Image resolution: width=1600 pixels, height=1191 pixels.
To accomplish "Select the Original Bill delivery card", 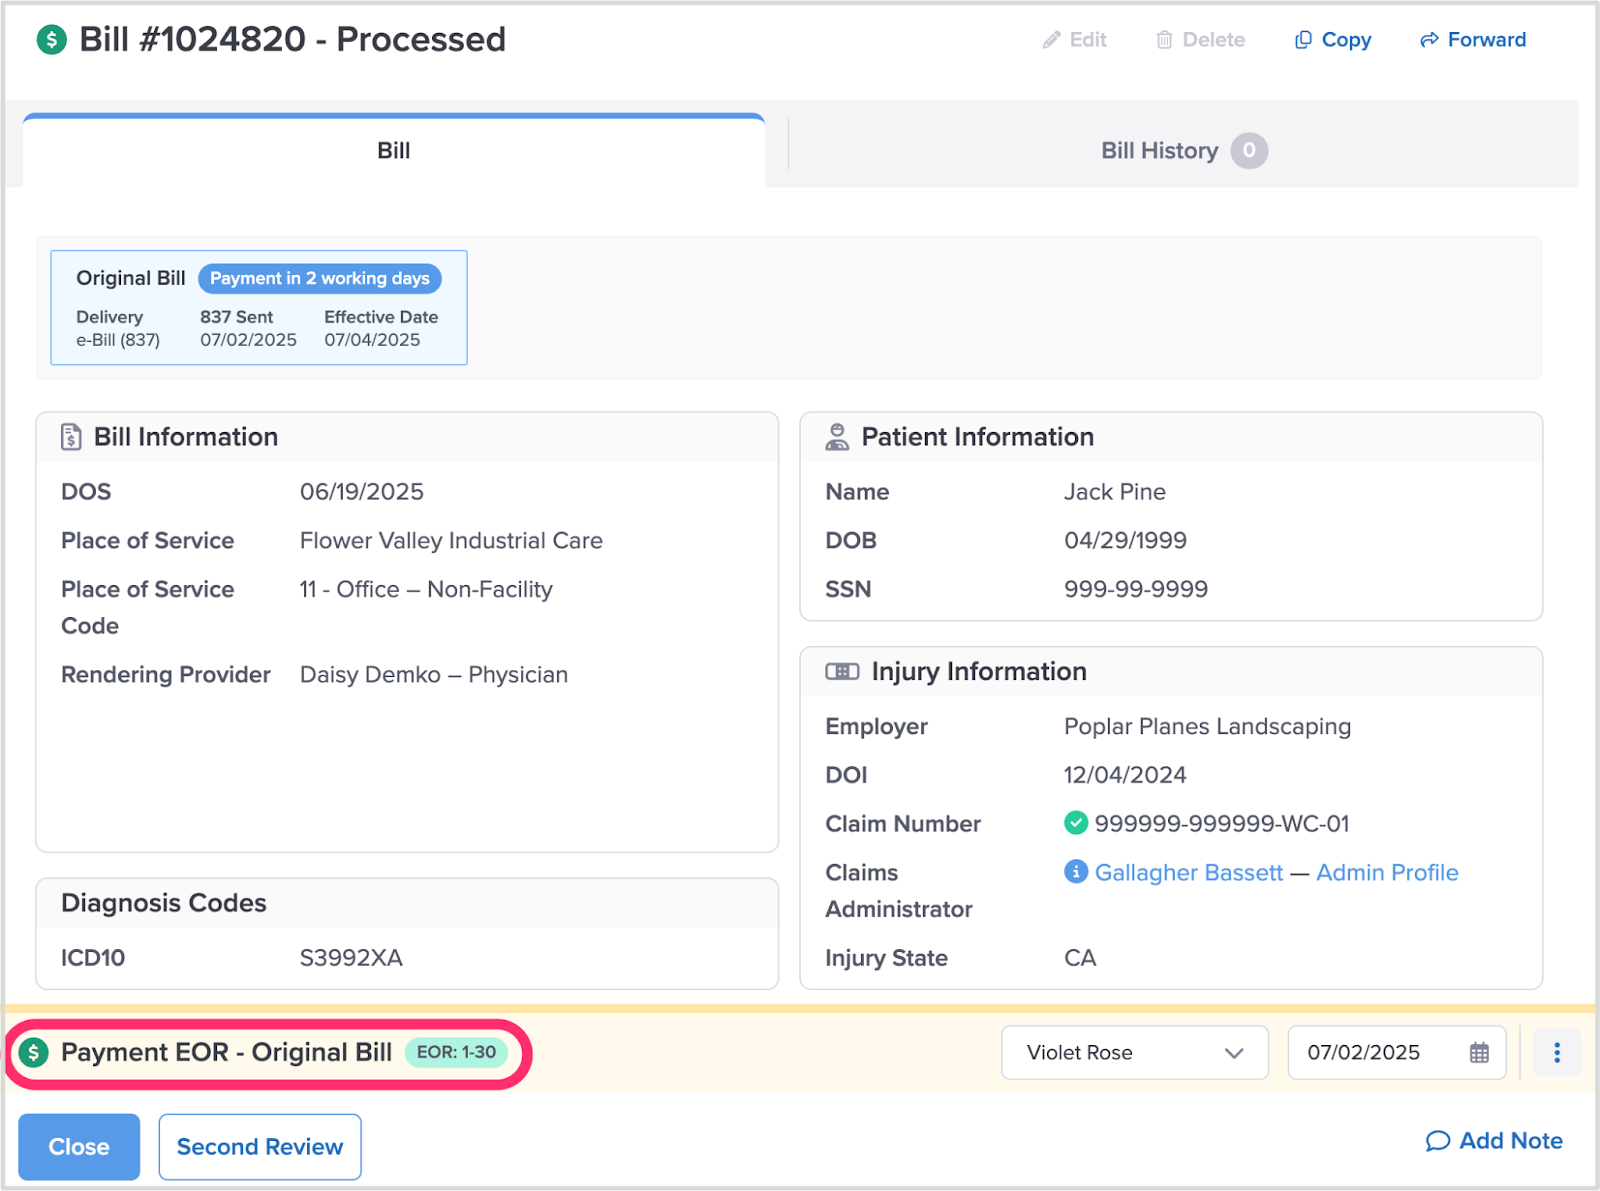I will 259,308.
